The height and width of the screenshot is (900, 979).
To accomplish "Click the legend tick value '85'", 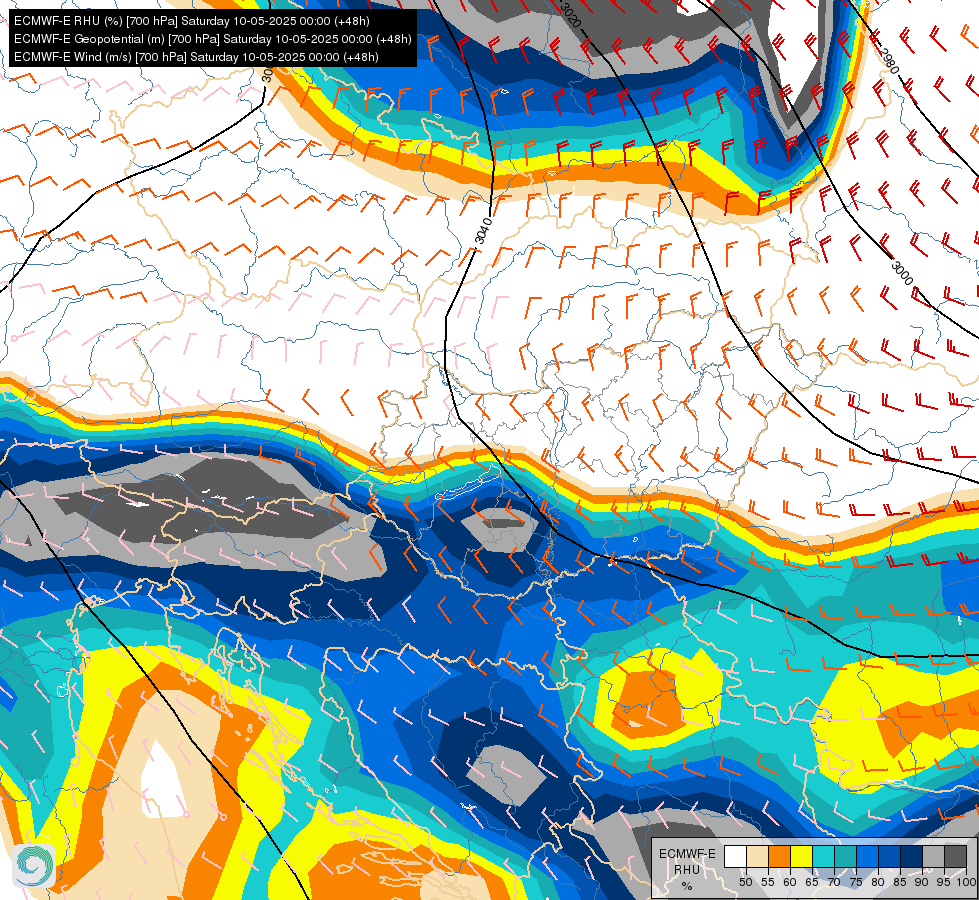I will [x=900, y=882].
